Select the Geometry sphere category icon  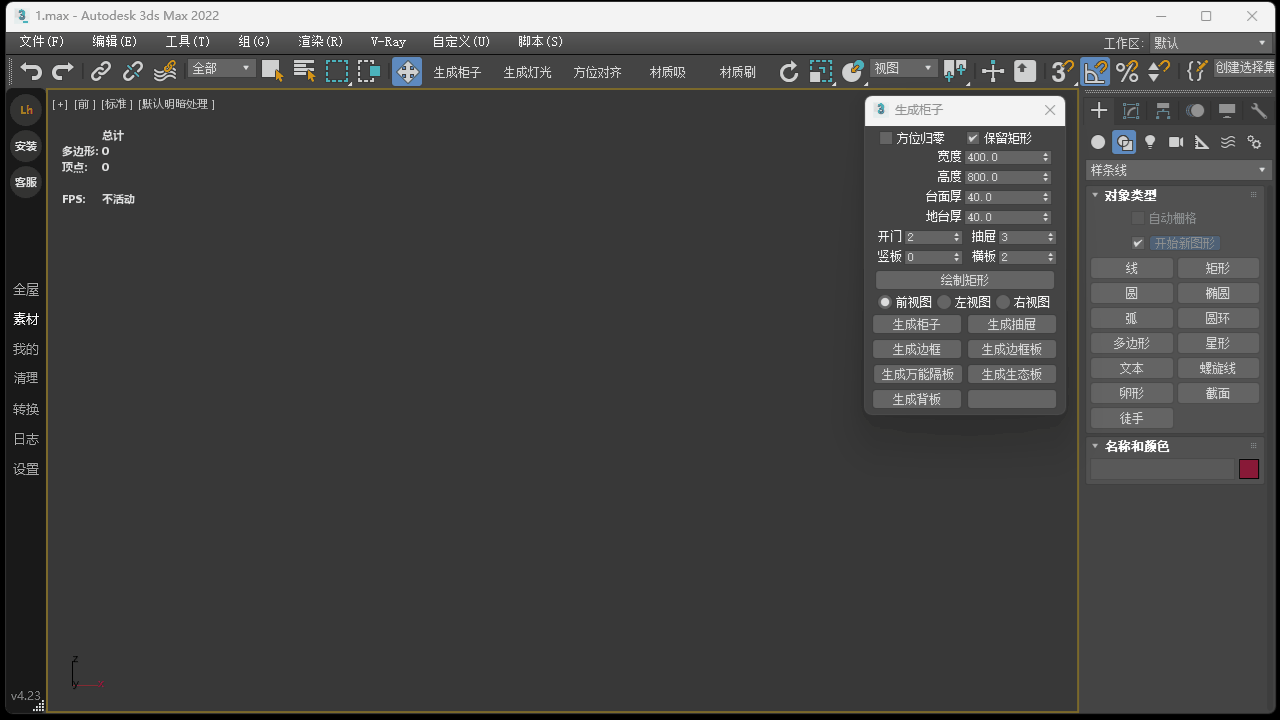pyautogui.click(x=1098, y=142)
